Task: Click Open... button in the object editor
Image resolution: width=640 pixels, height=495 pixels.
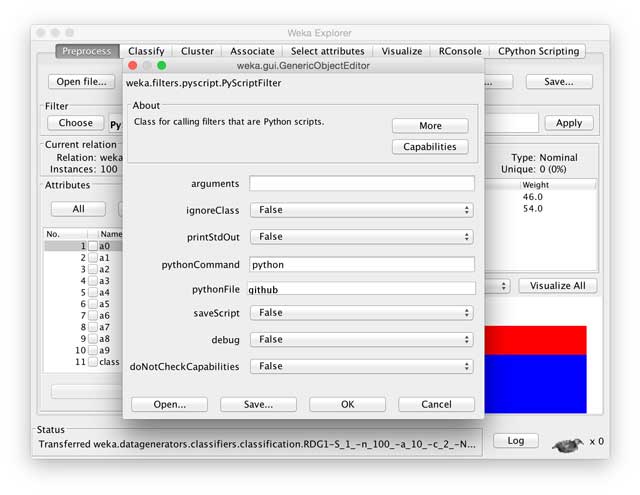Action: [169, 404]
